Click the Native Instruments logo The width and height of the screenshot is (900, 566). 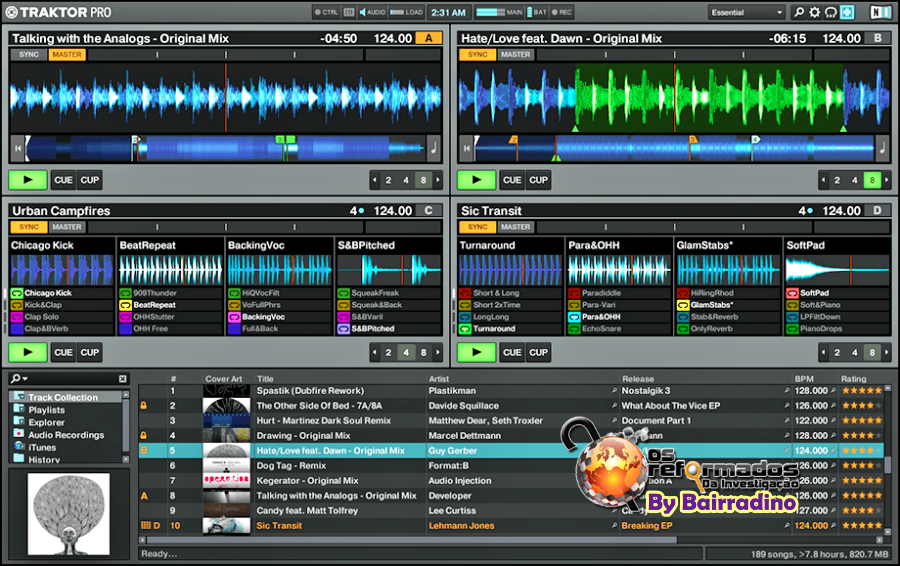[880, 12]
